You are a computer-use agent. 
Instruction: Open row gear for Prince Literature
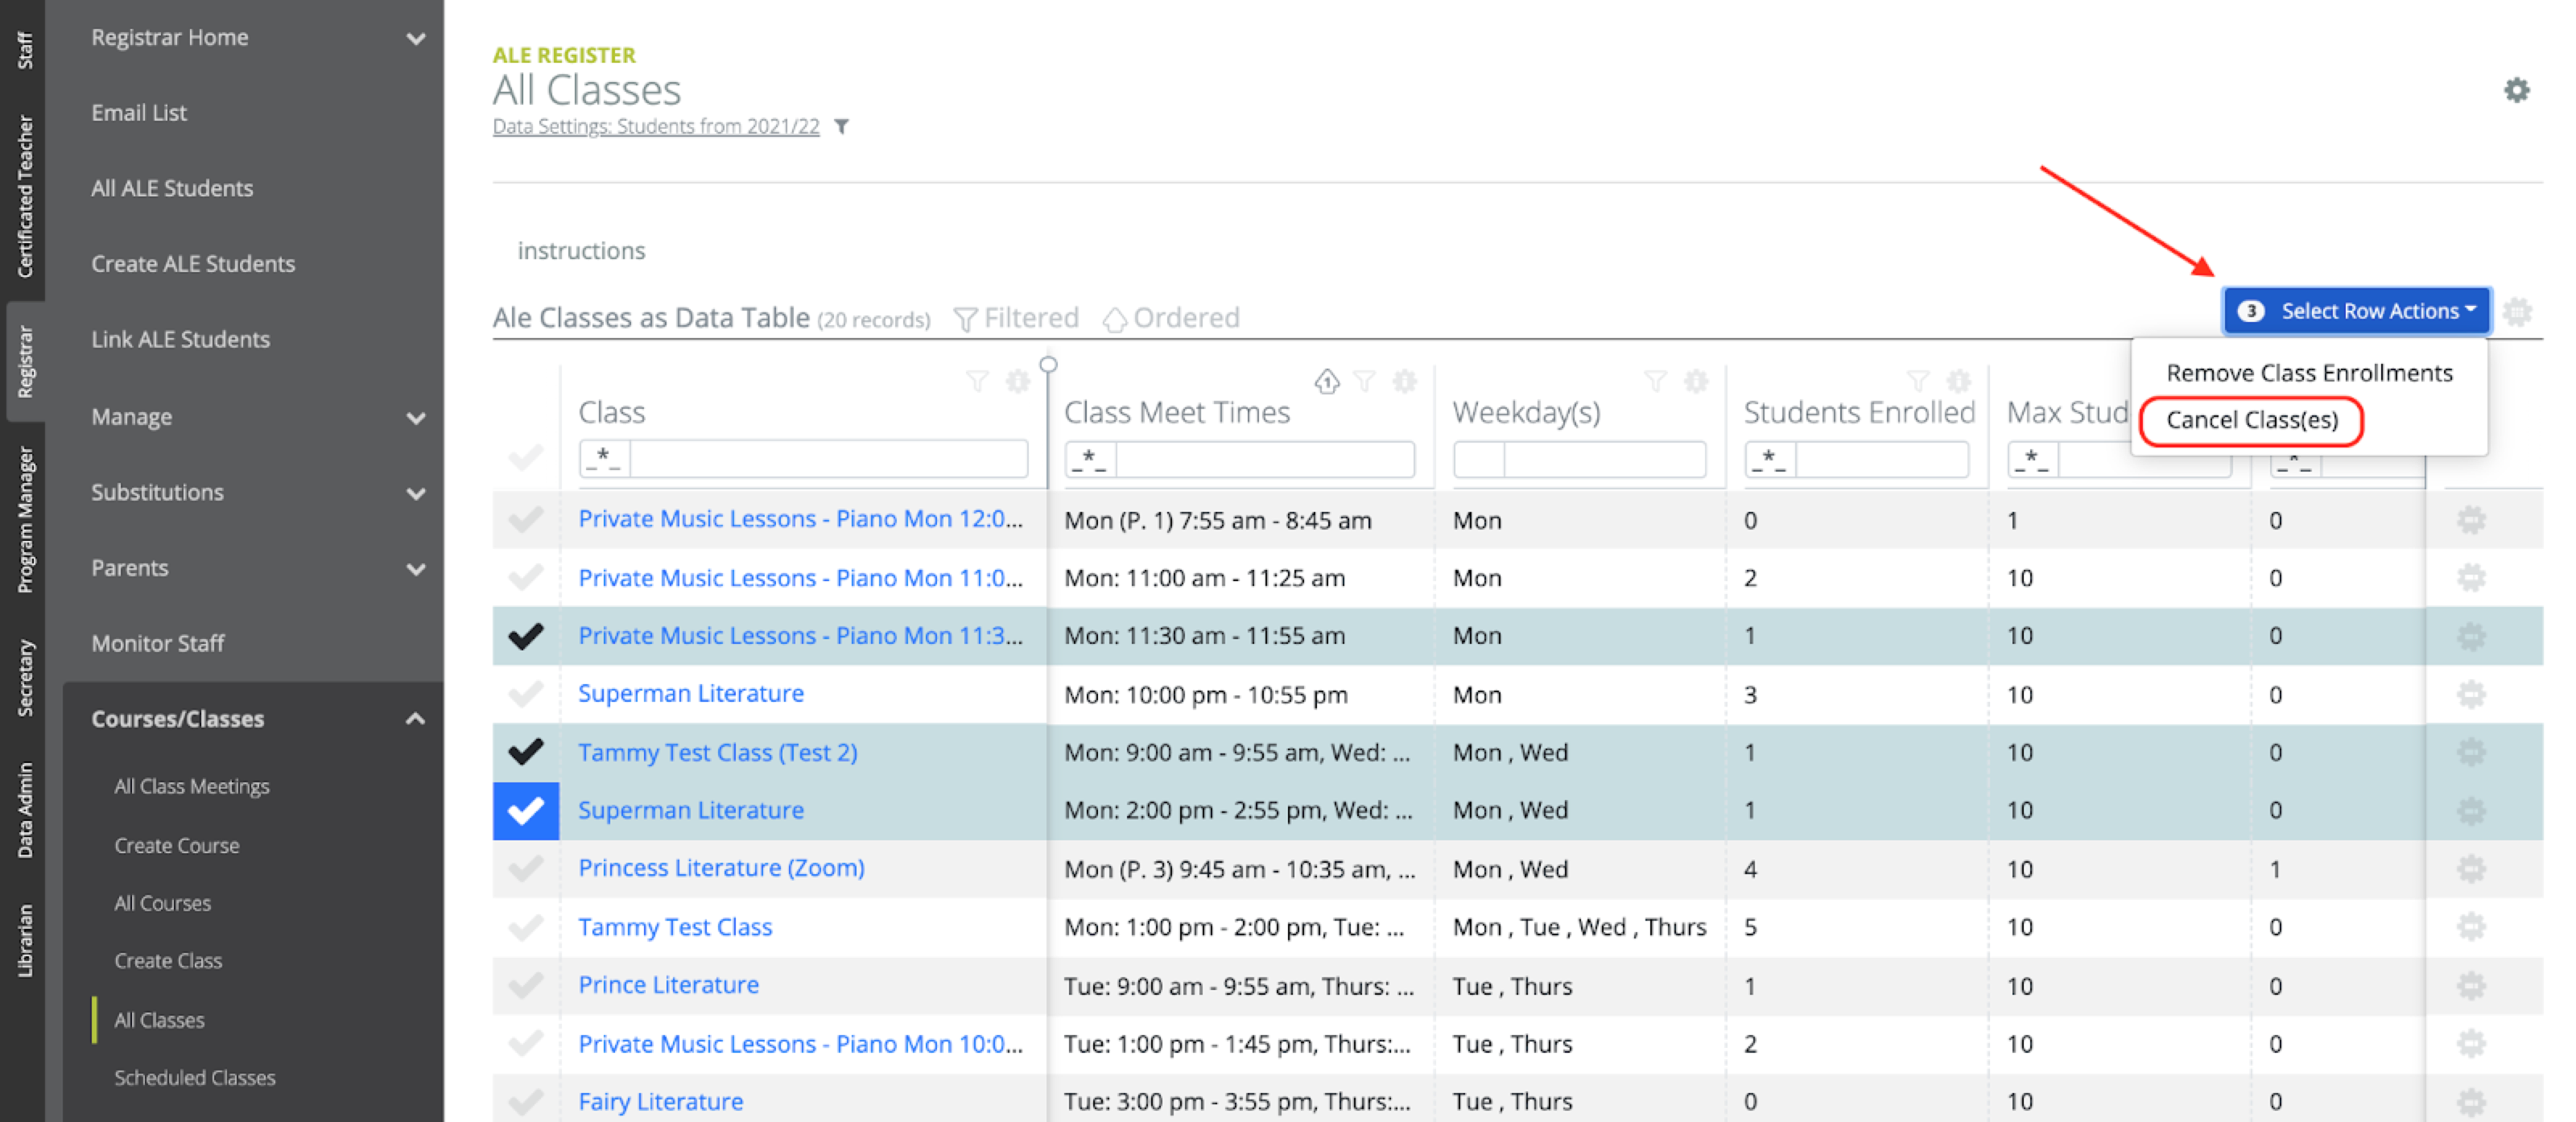click(2471, 986)
